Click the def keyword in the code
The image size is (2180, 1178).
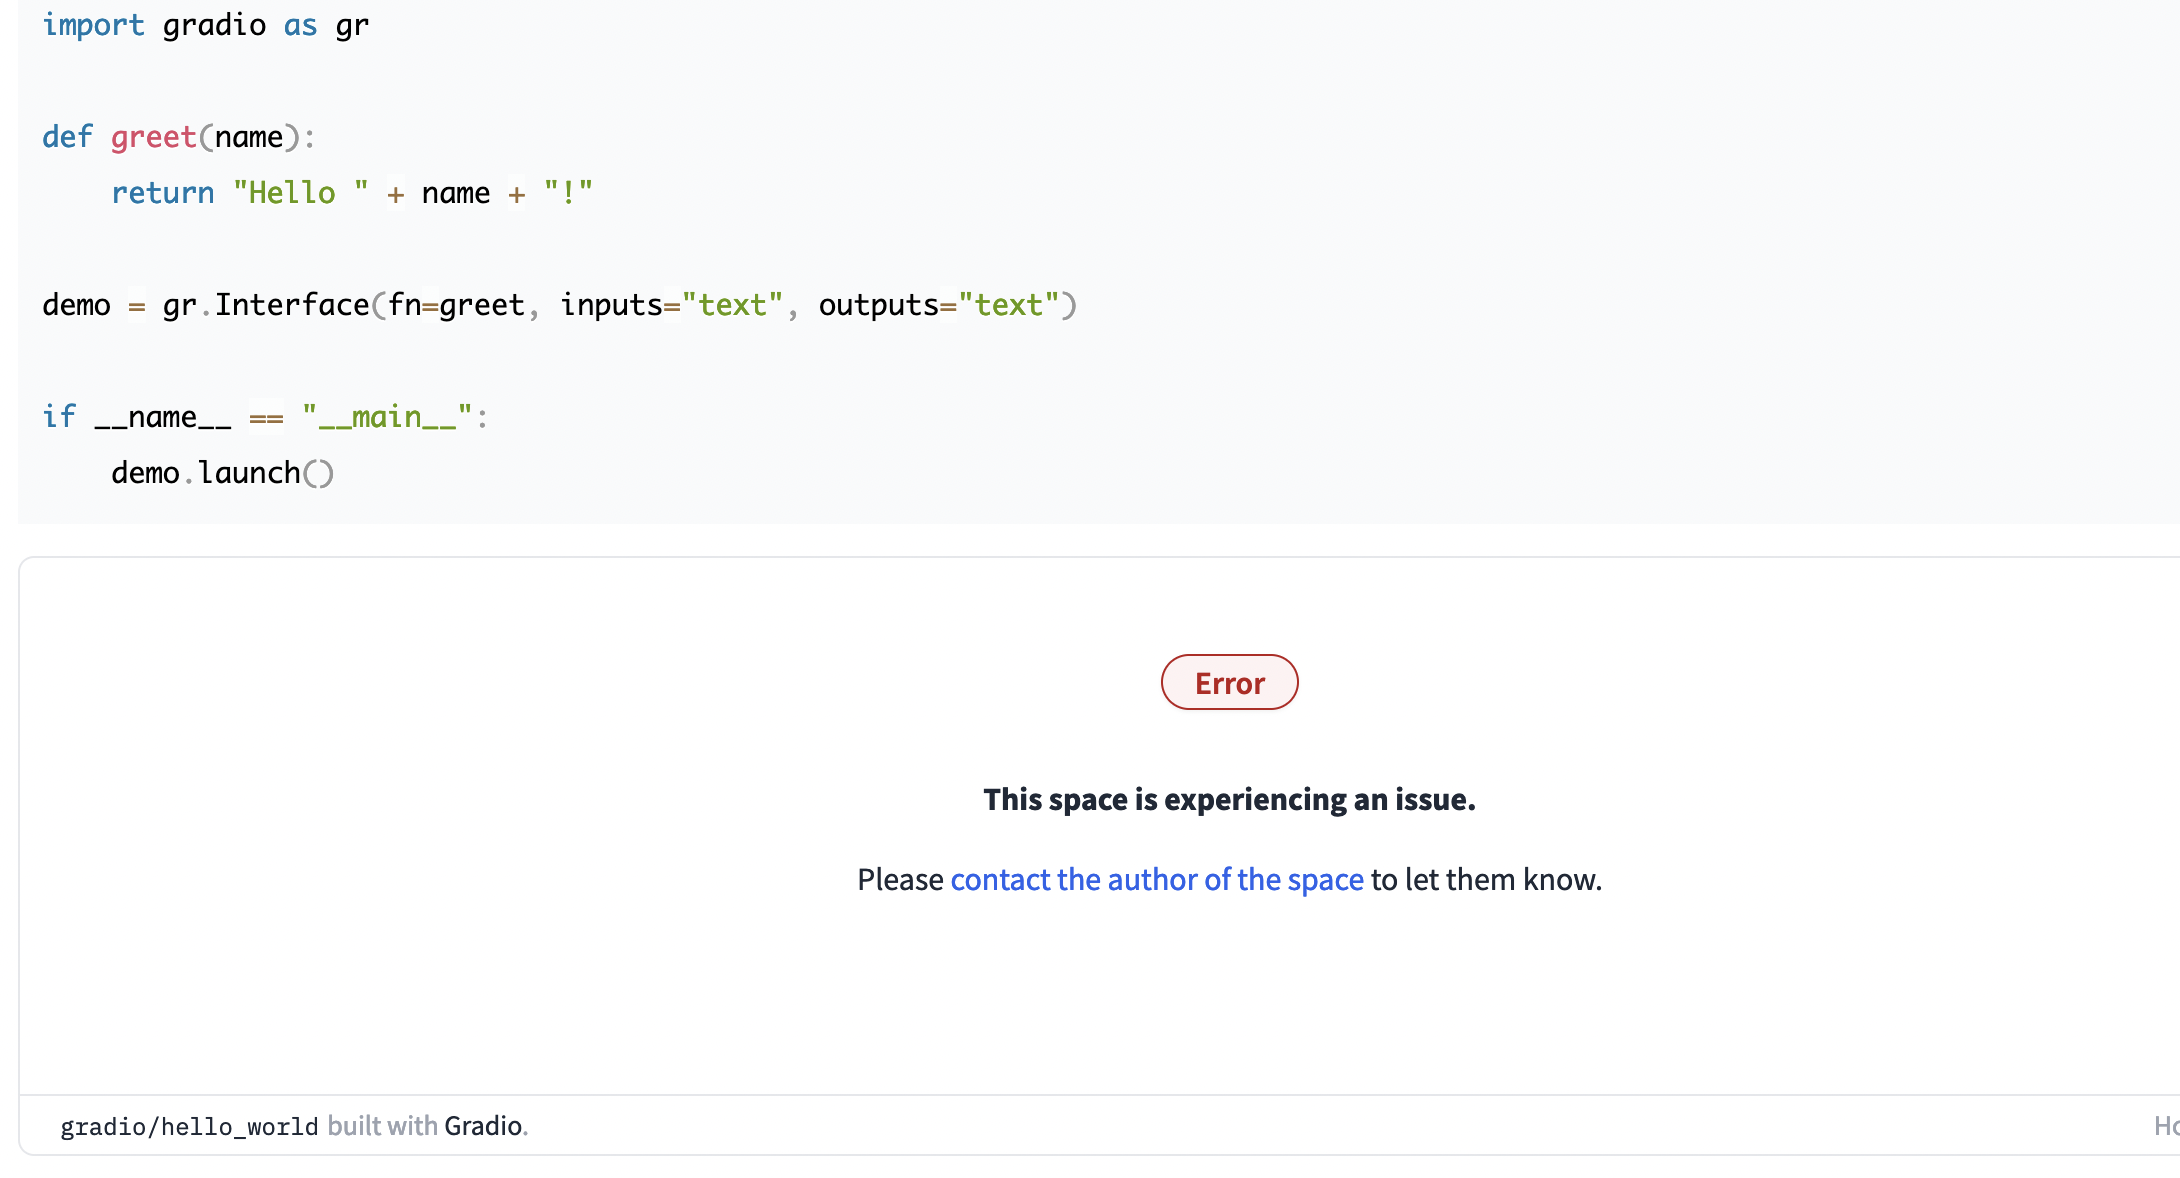point(66,136)
